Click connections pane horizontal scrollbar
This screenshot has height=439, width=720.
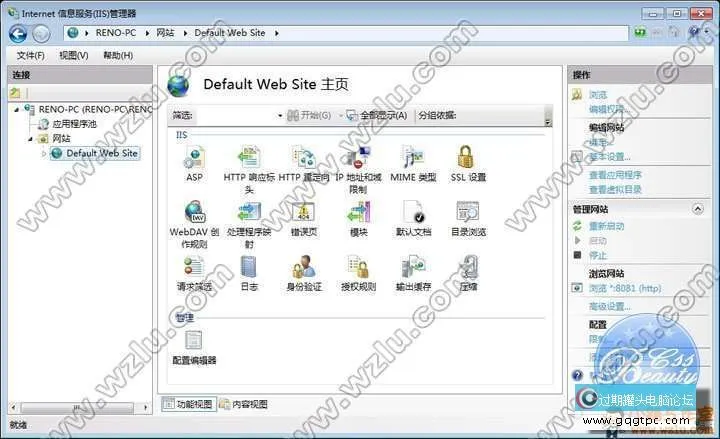77,407
